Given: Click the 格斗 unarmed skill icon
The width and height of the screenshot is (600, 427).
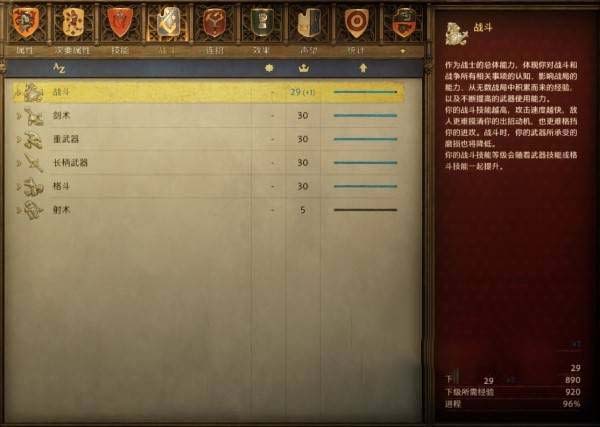Looking at the screenshot, I should point(34,187).
